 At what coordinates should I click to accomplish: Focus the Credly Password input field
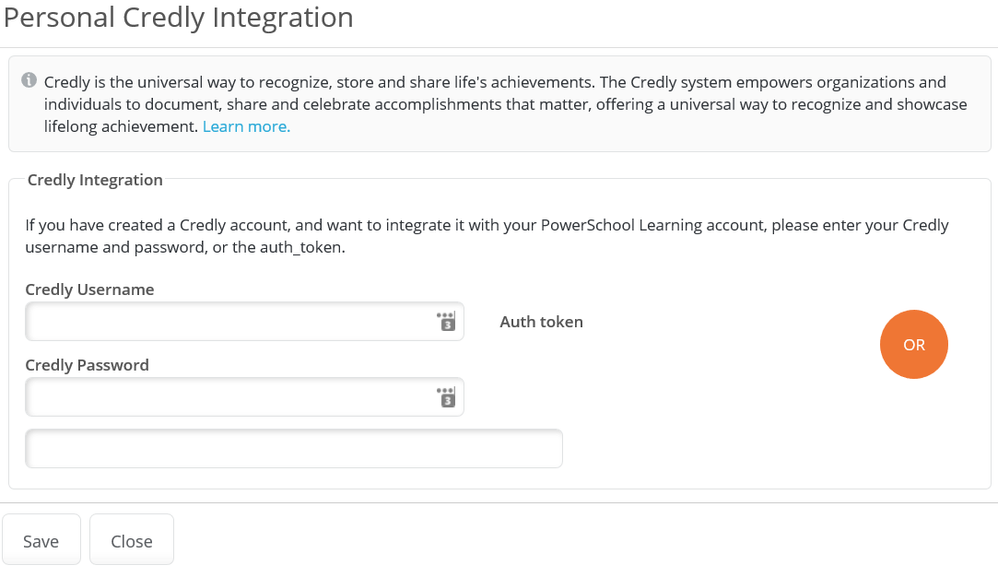(x=244, y=397)
